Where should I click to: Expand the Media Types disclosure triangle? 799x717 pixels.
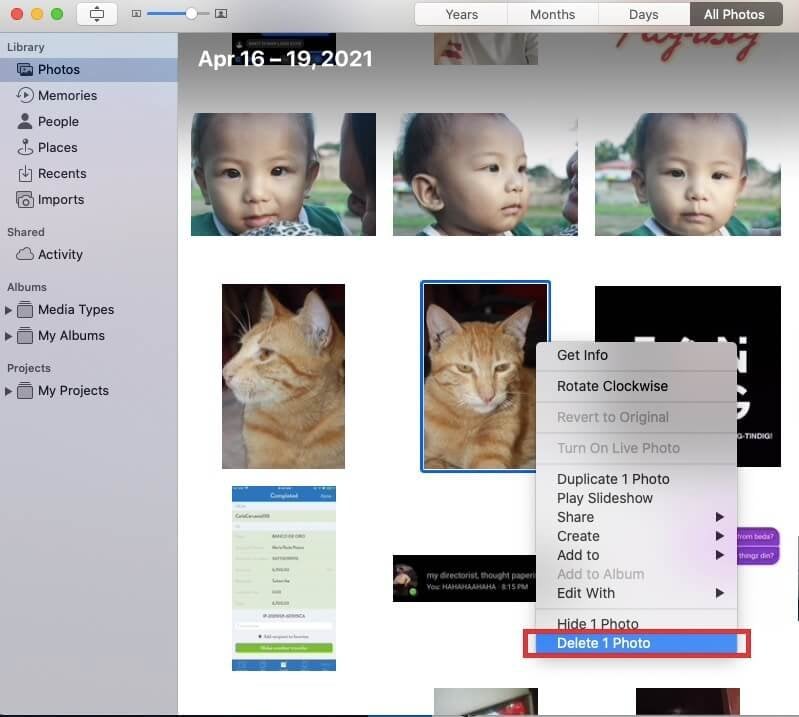click(x=8, y=310)
